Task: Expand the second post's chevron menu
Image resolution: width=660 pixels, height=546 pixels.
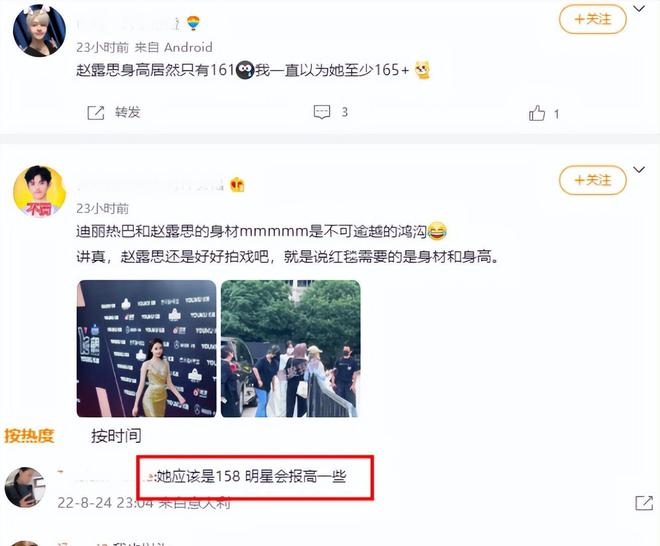Action: pos(639,170)
